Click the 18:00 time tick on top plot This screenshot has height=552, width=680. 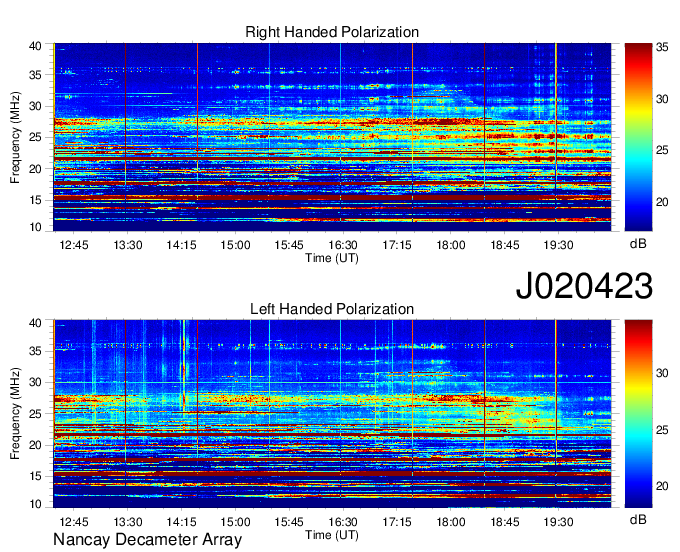[451, 245]
